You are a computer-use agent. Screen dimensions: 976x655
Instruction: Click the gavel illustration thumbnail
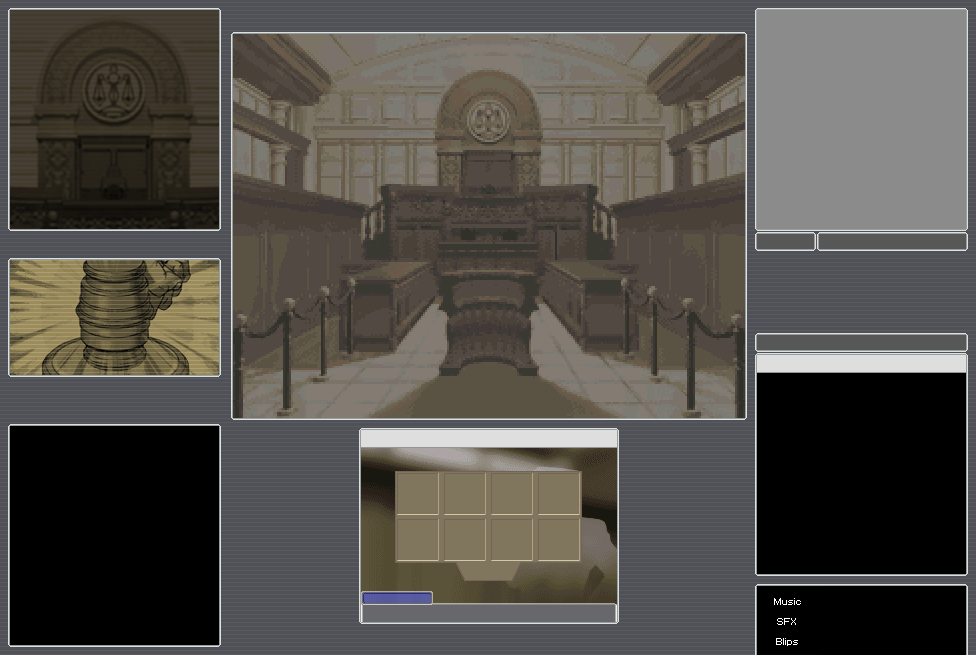click(x=115, y=317)
